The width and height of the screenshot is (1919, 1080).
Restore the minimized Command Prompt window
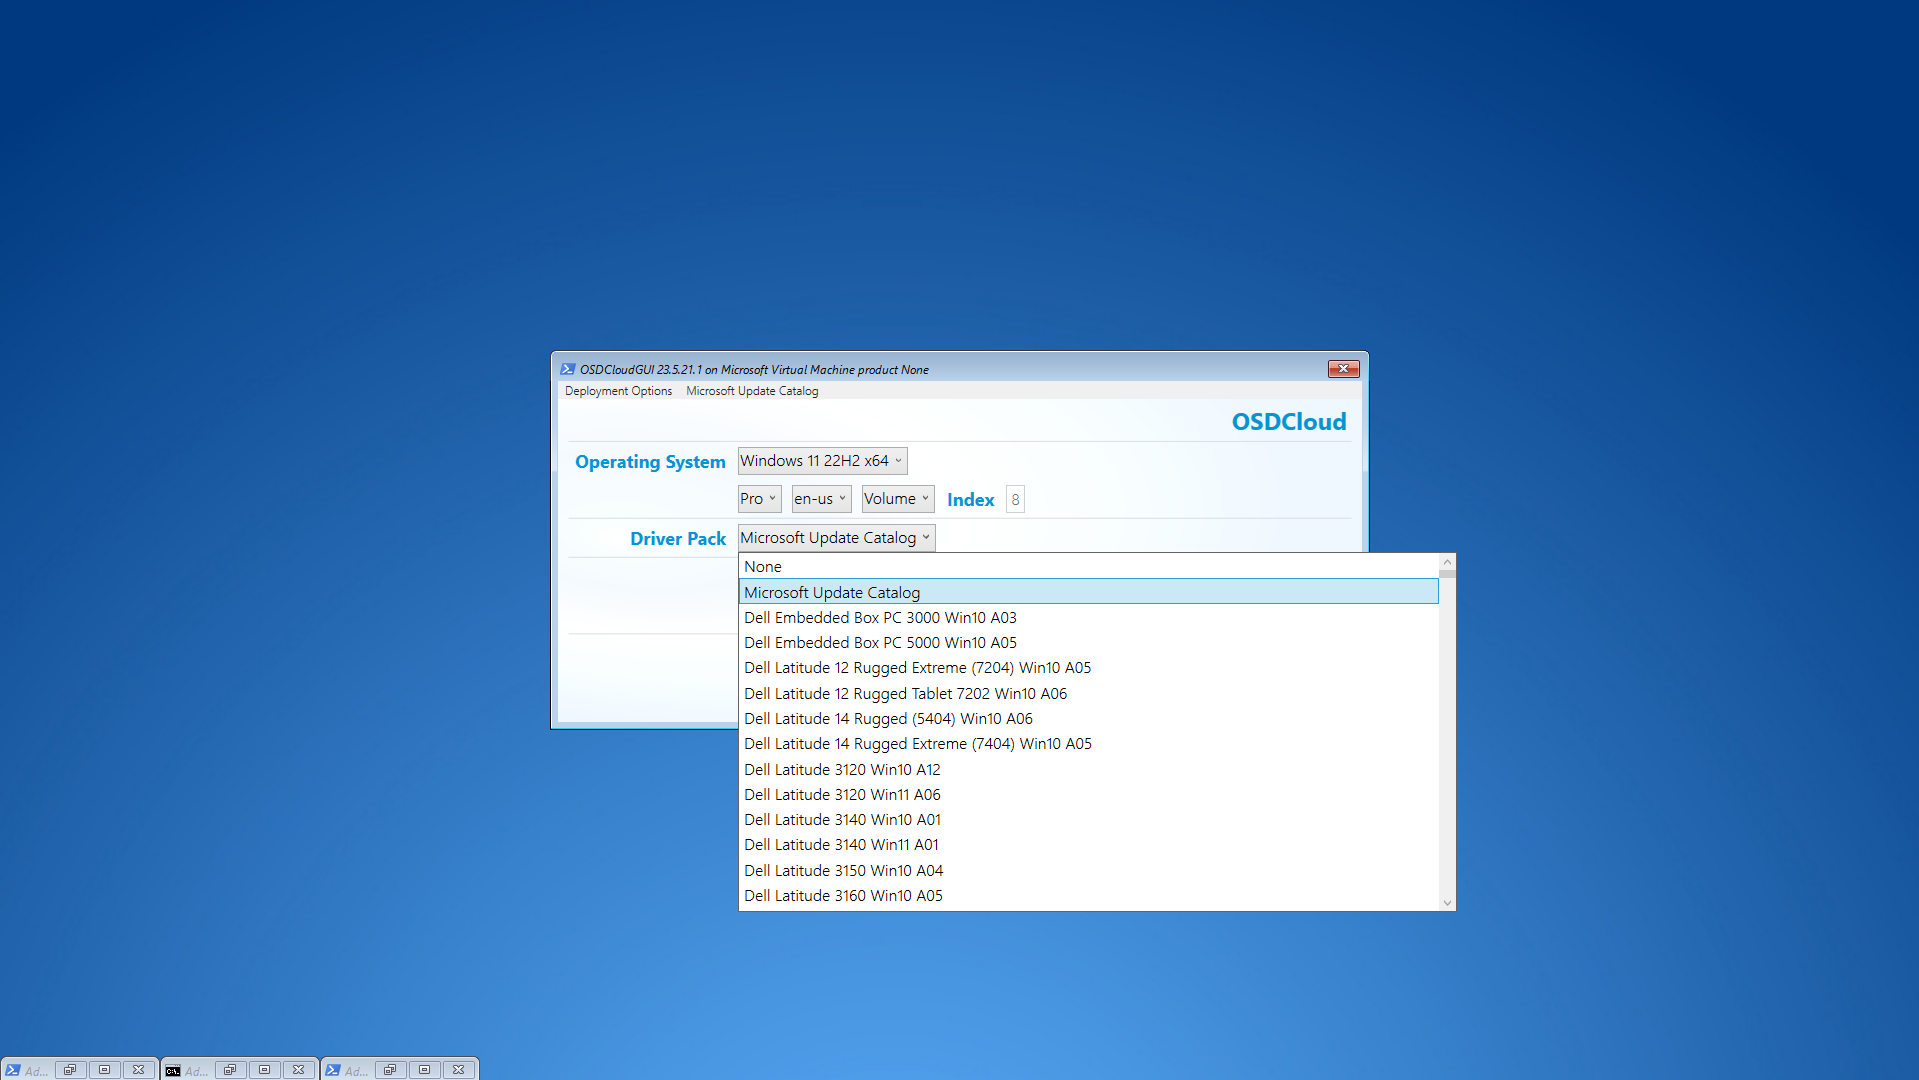pos(230,1069)
